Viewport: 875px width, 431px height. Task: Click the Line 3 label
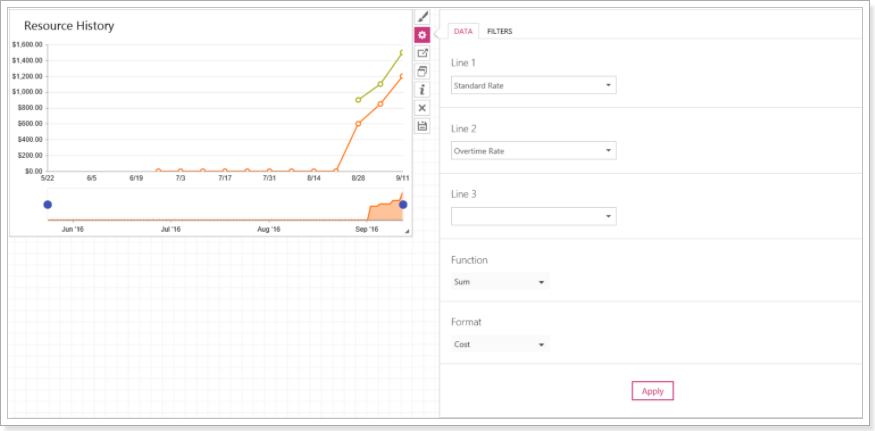[x=463, y=194]
